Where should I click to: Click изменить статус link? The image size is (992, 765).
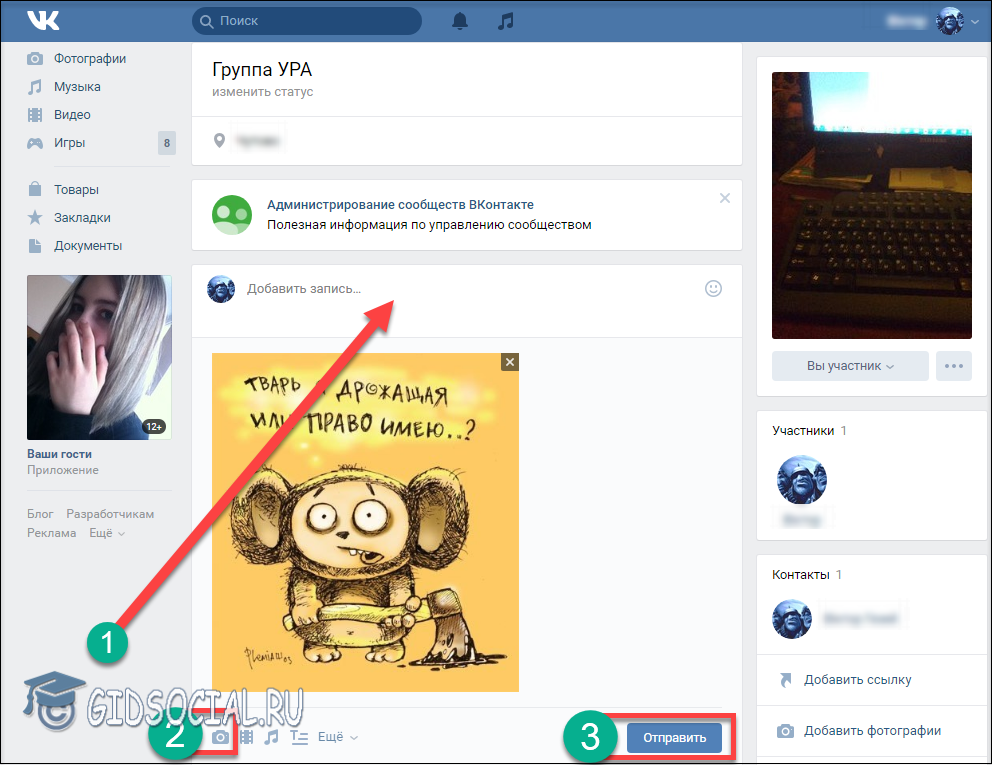pyautogui.click(x=262, y=92)
